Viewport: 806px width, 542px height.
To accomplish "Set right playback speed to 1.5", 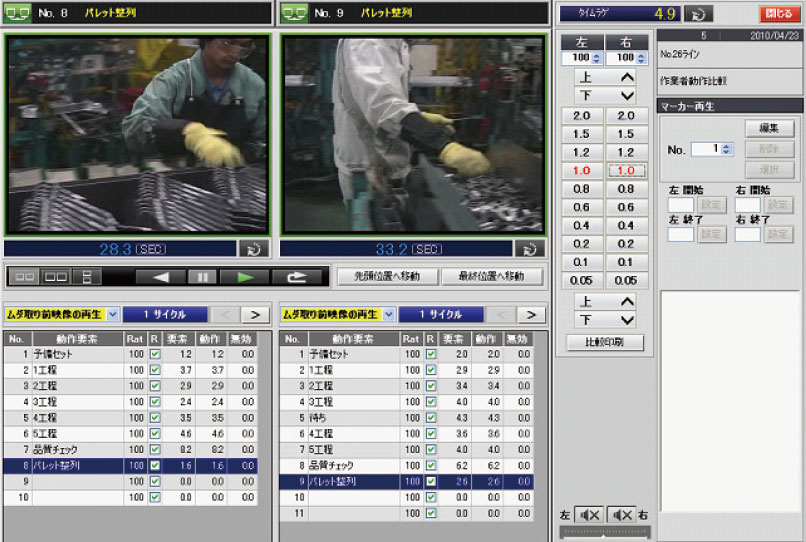I will [626, 135].
